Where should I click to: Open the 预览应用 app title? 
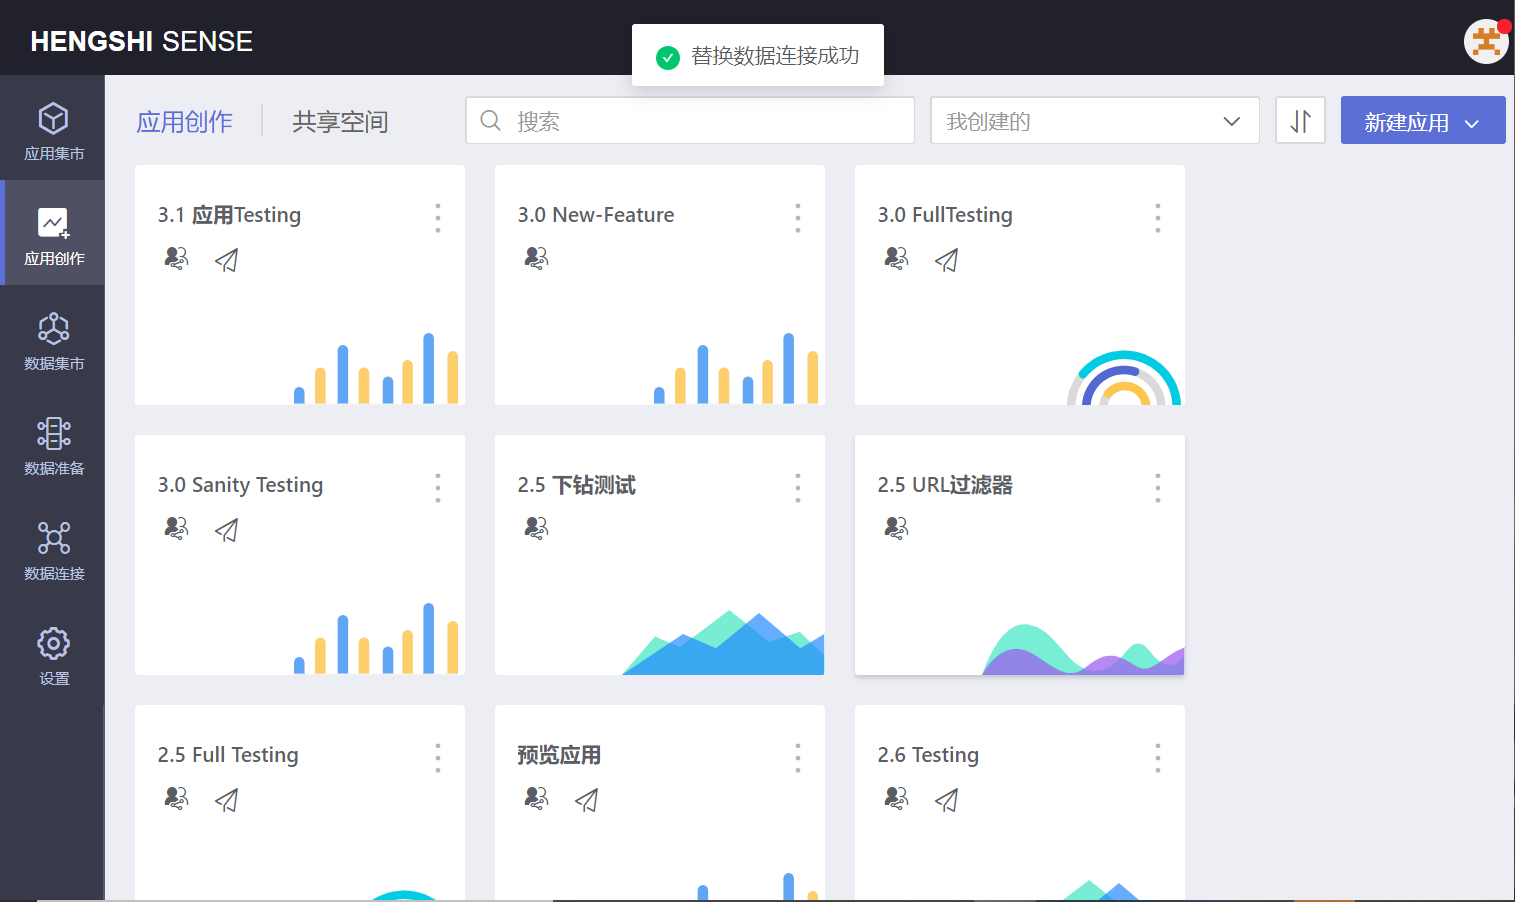559,755
